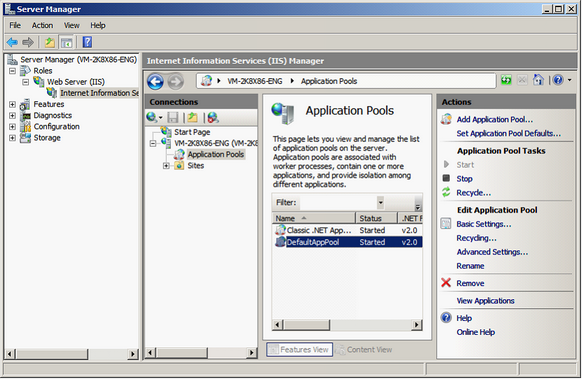Screen dimensions: 582x379
Task: Select the Classic .NET AppPool row
Action: click(348, 230)
